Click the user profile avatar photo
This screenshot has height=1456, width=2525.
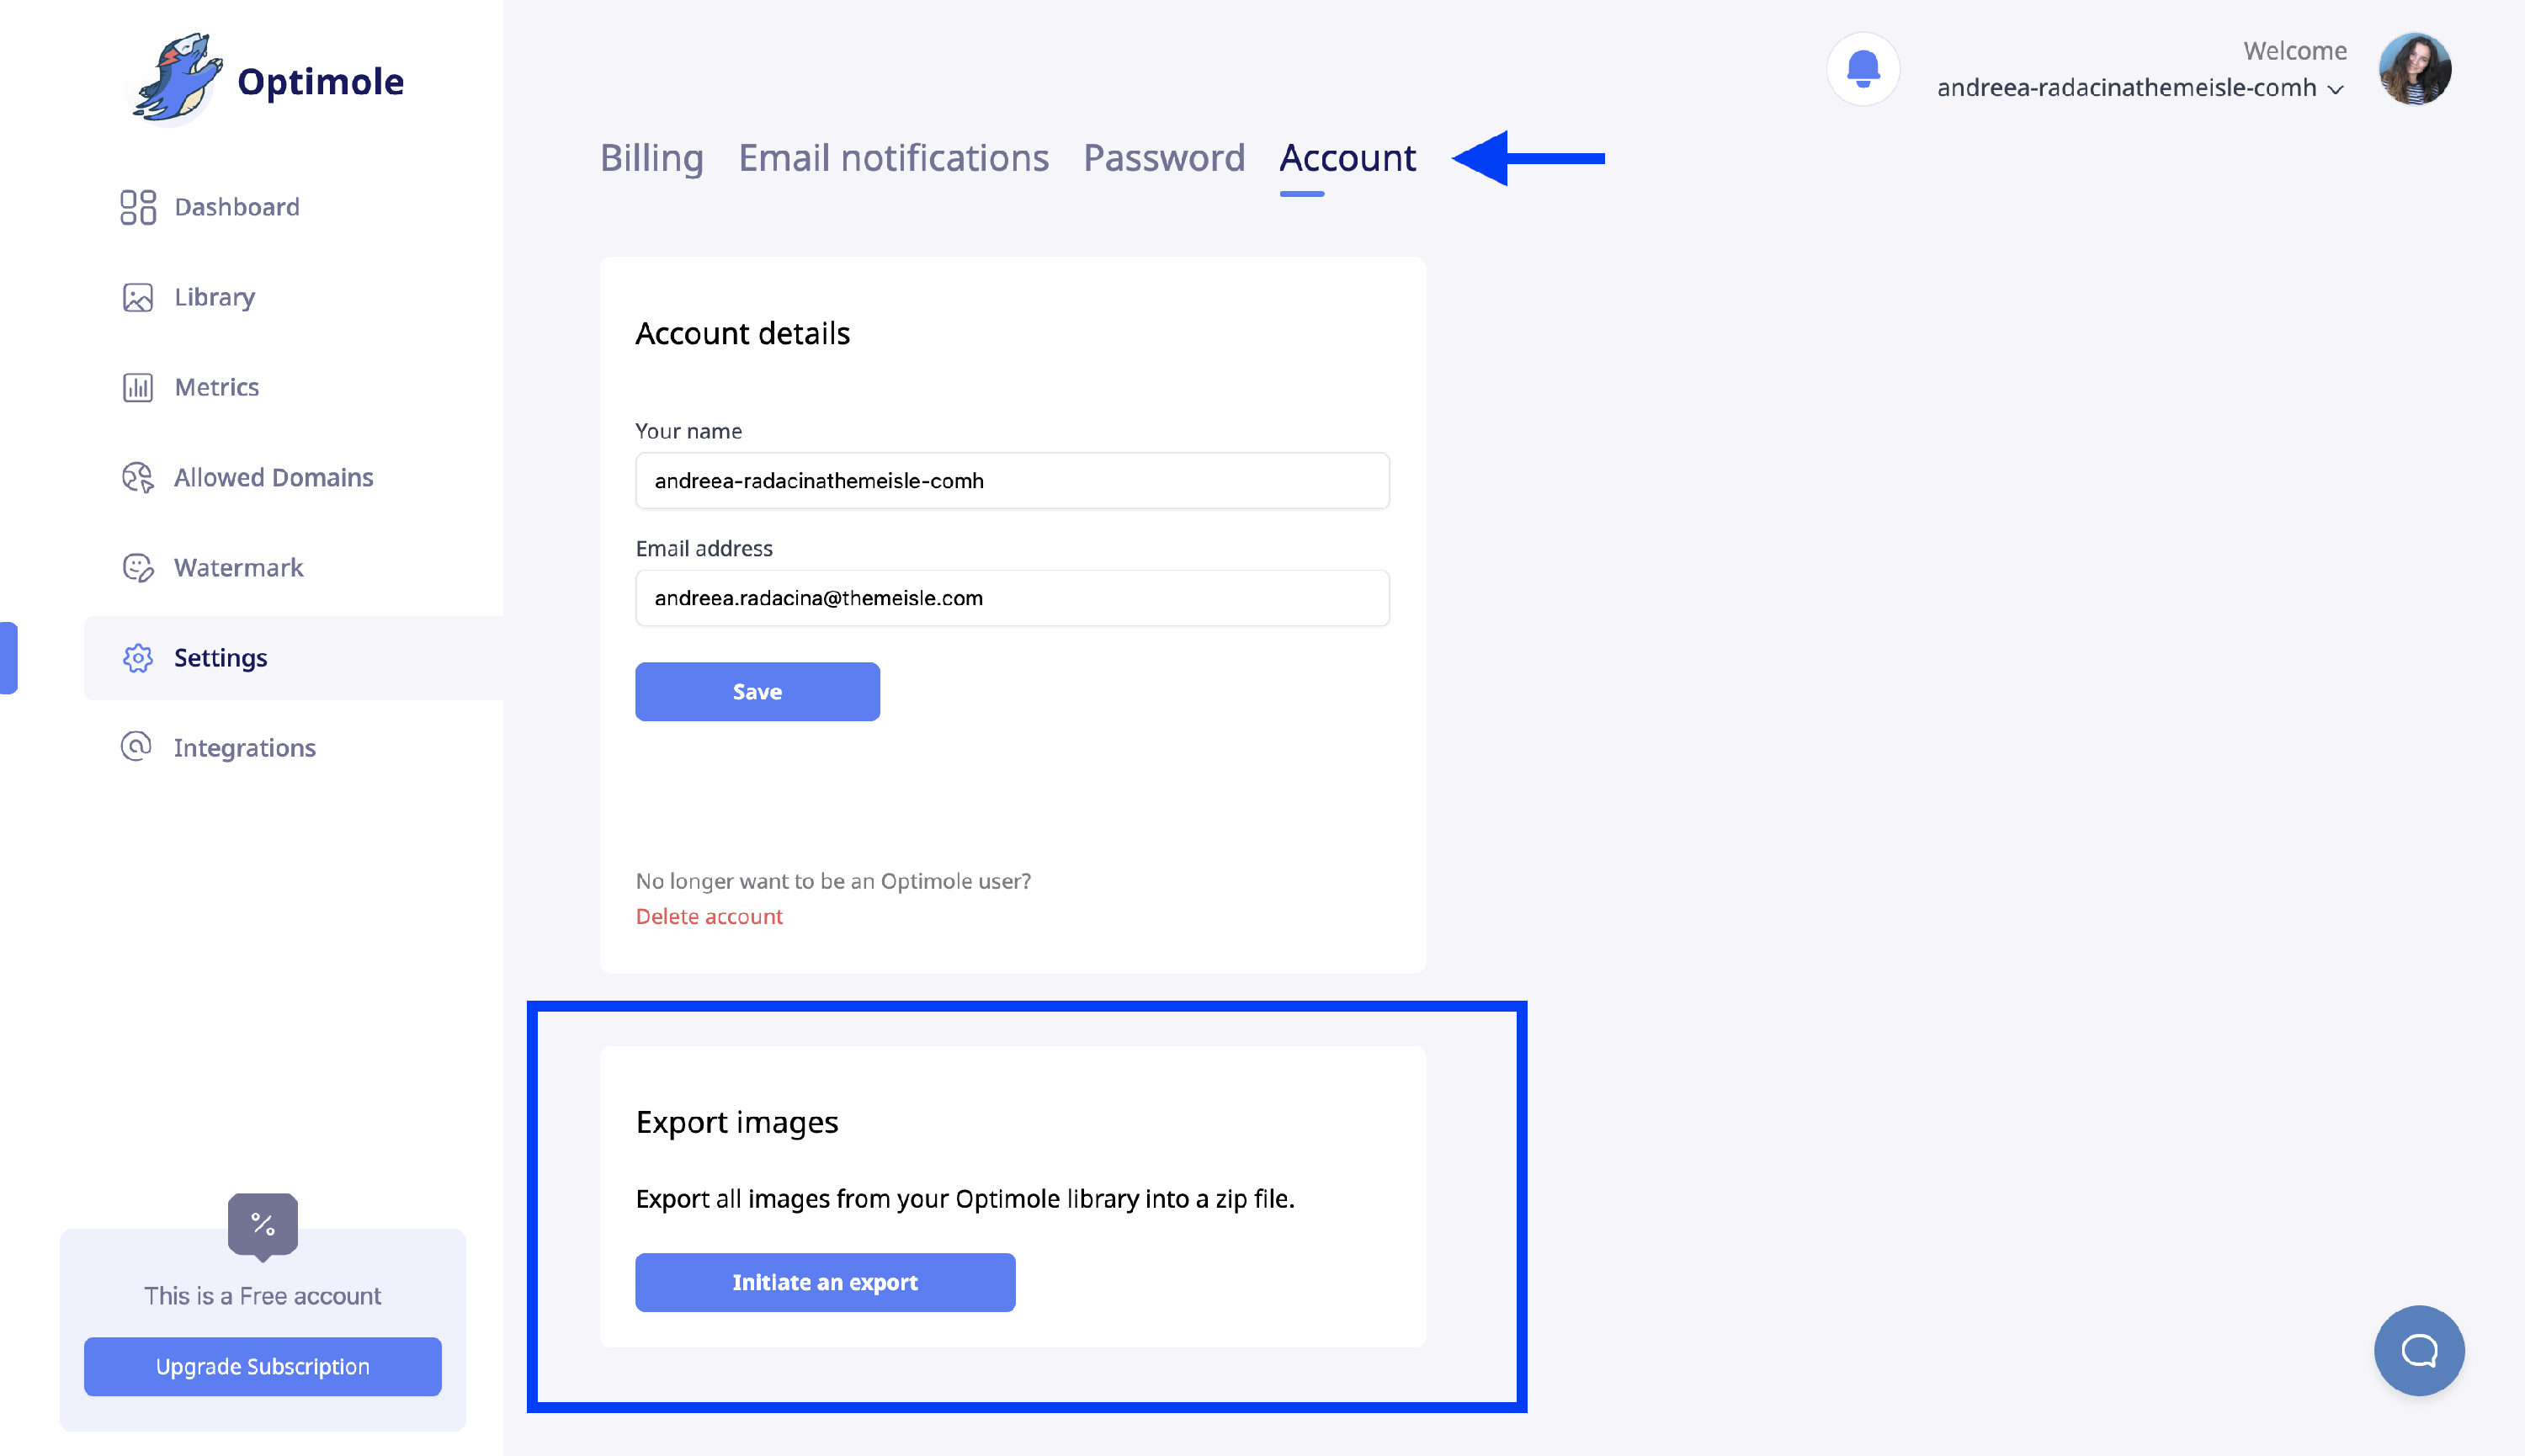pyautogui.click(x=2414, y=69)
